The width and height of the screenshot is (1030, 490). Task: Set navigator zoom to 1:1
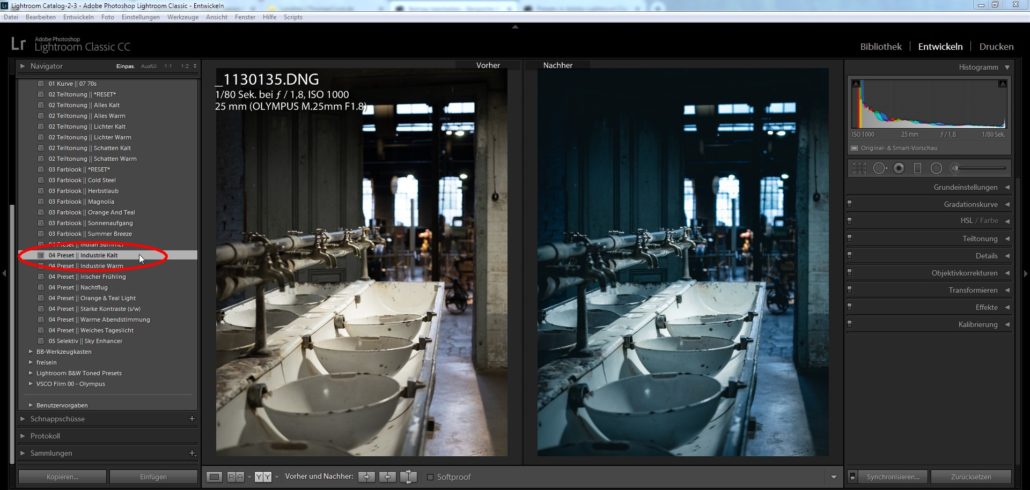tap(168, 67)
